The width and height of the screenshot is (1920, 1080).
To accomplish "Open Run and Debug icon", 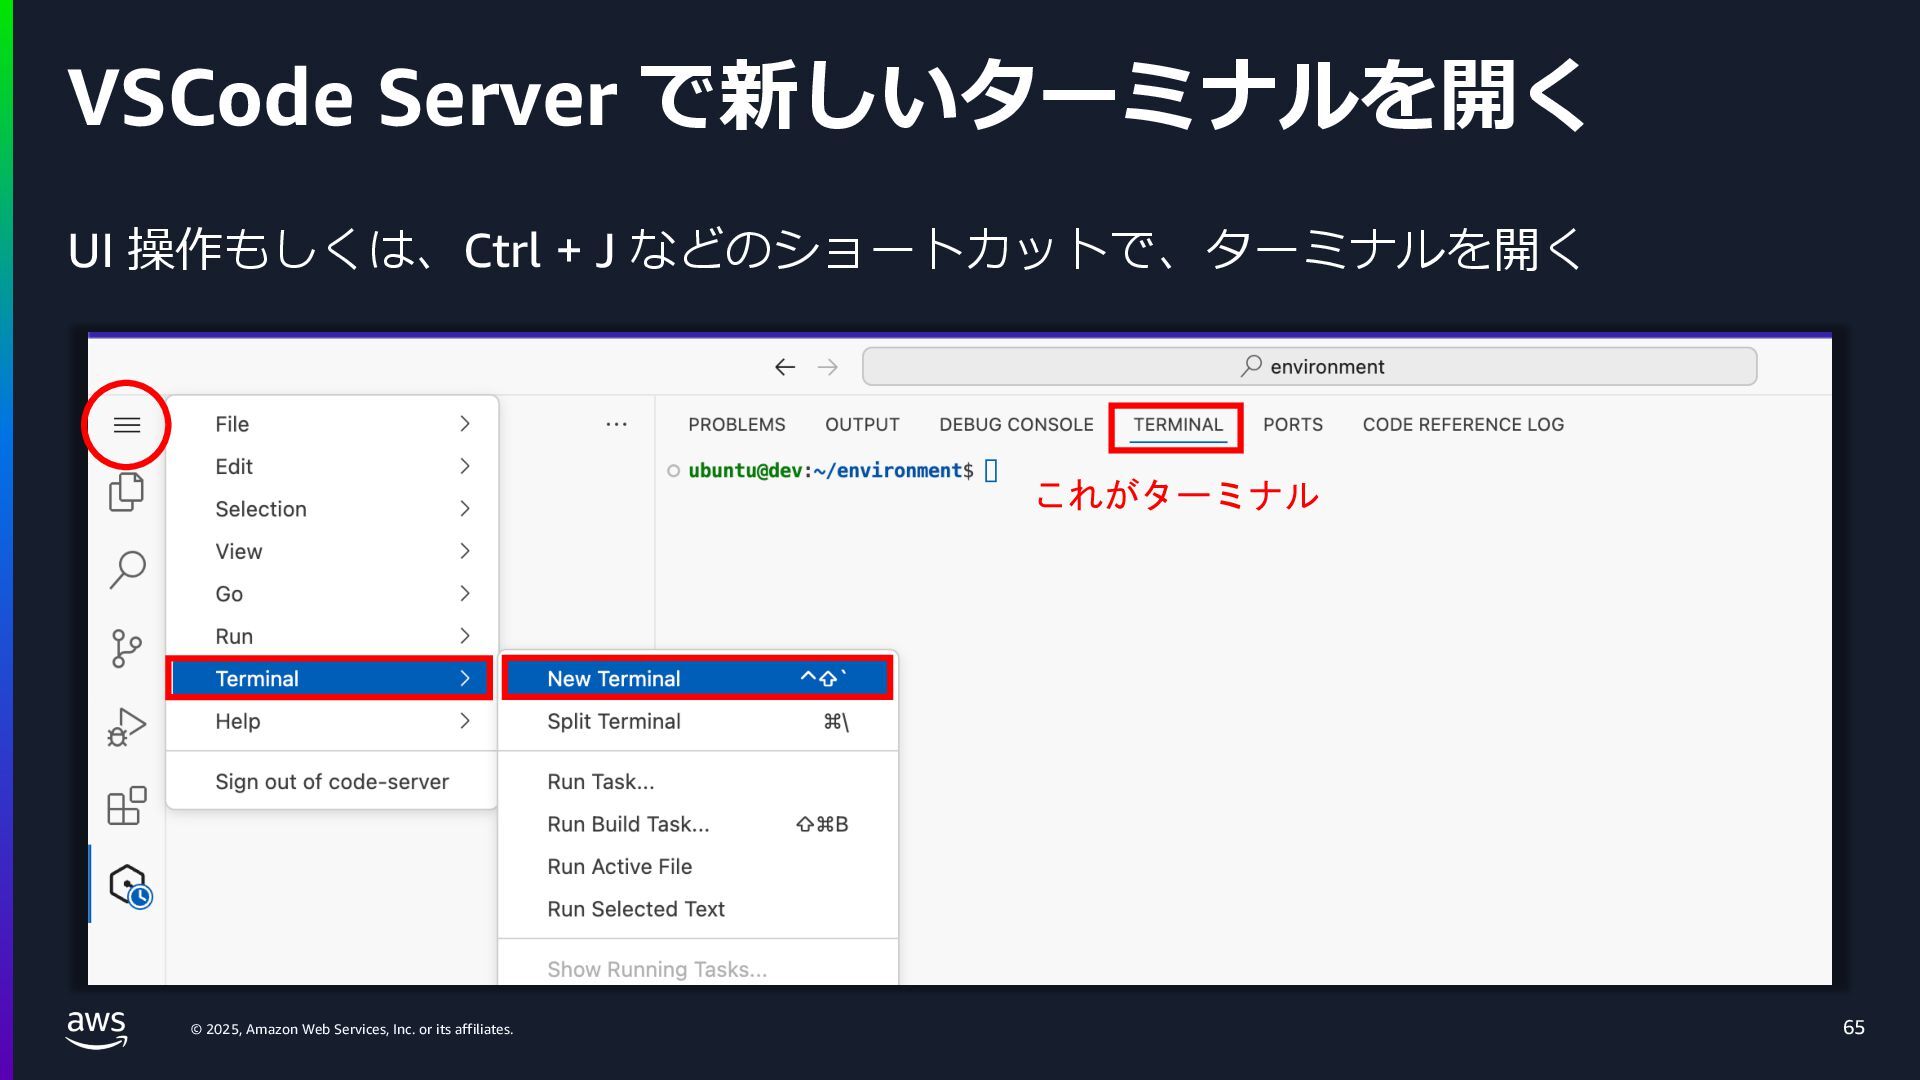I will tap(127, 727).
